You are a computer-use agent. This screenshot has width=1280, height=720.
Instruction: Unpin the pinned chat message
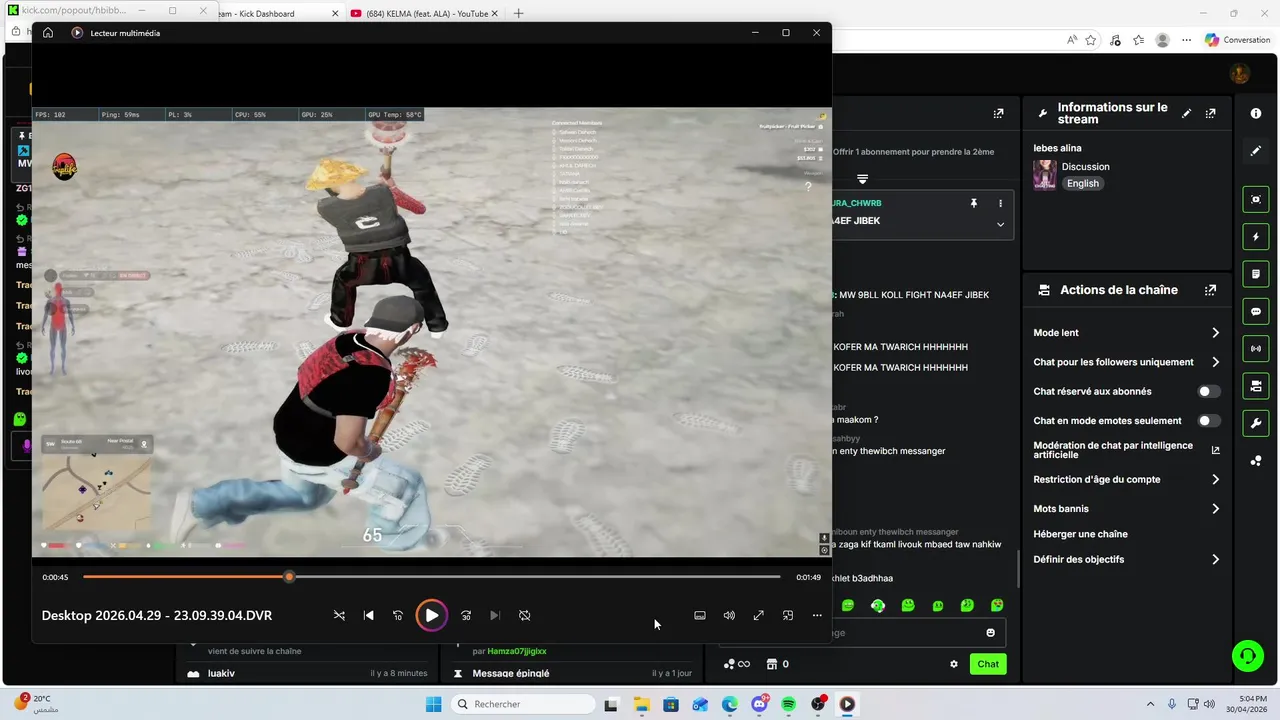(x=973, y=203)
